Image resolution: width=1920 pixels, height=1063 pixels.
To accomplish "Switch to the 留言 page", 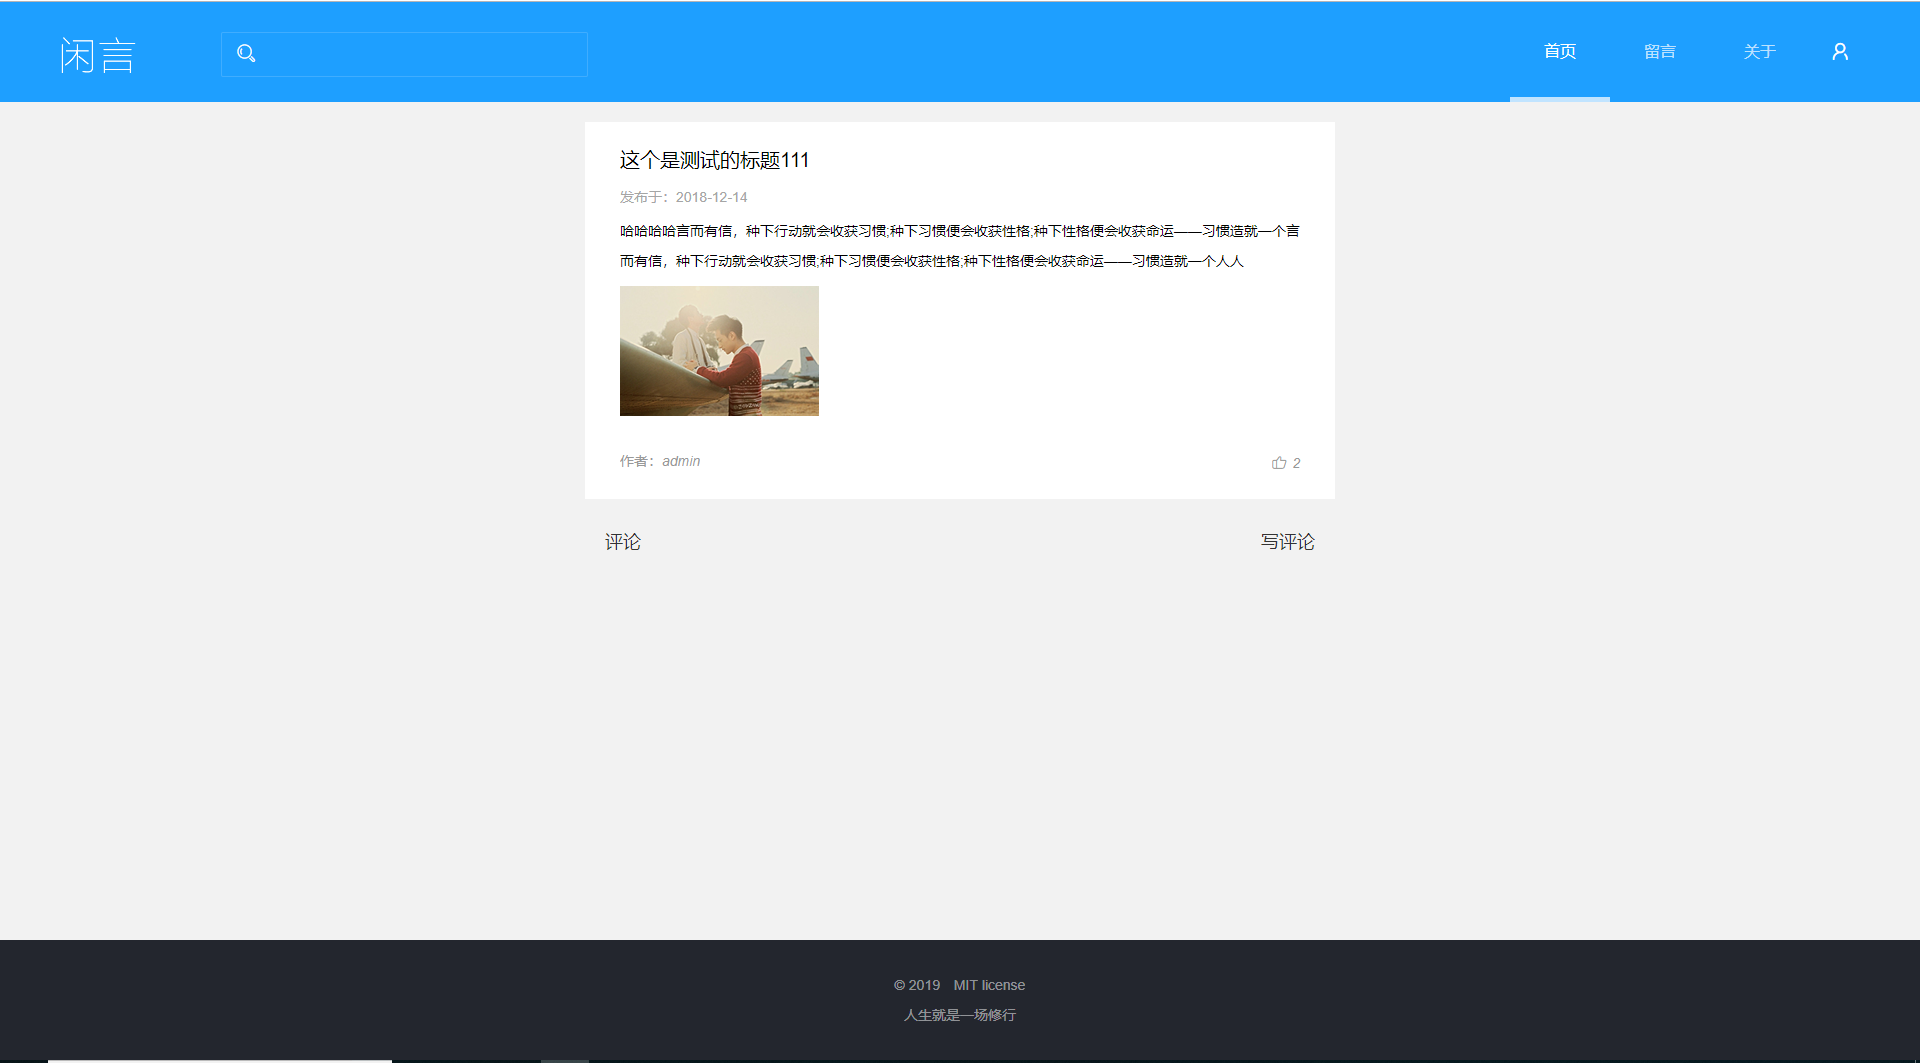I will 1660,51.
